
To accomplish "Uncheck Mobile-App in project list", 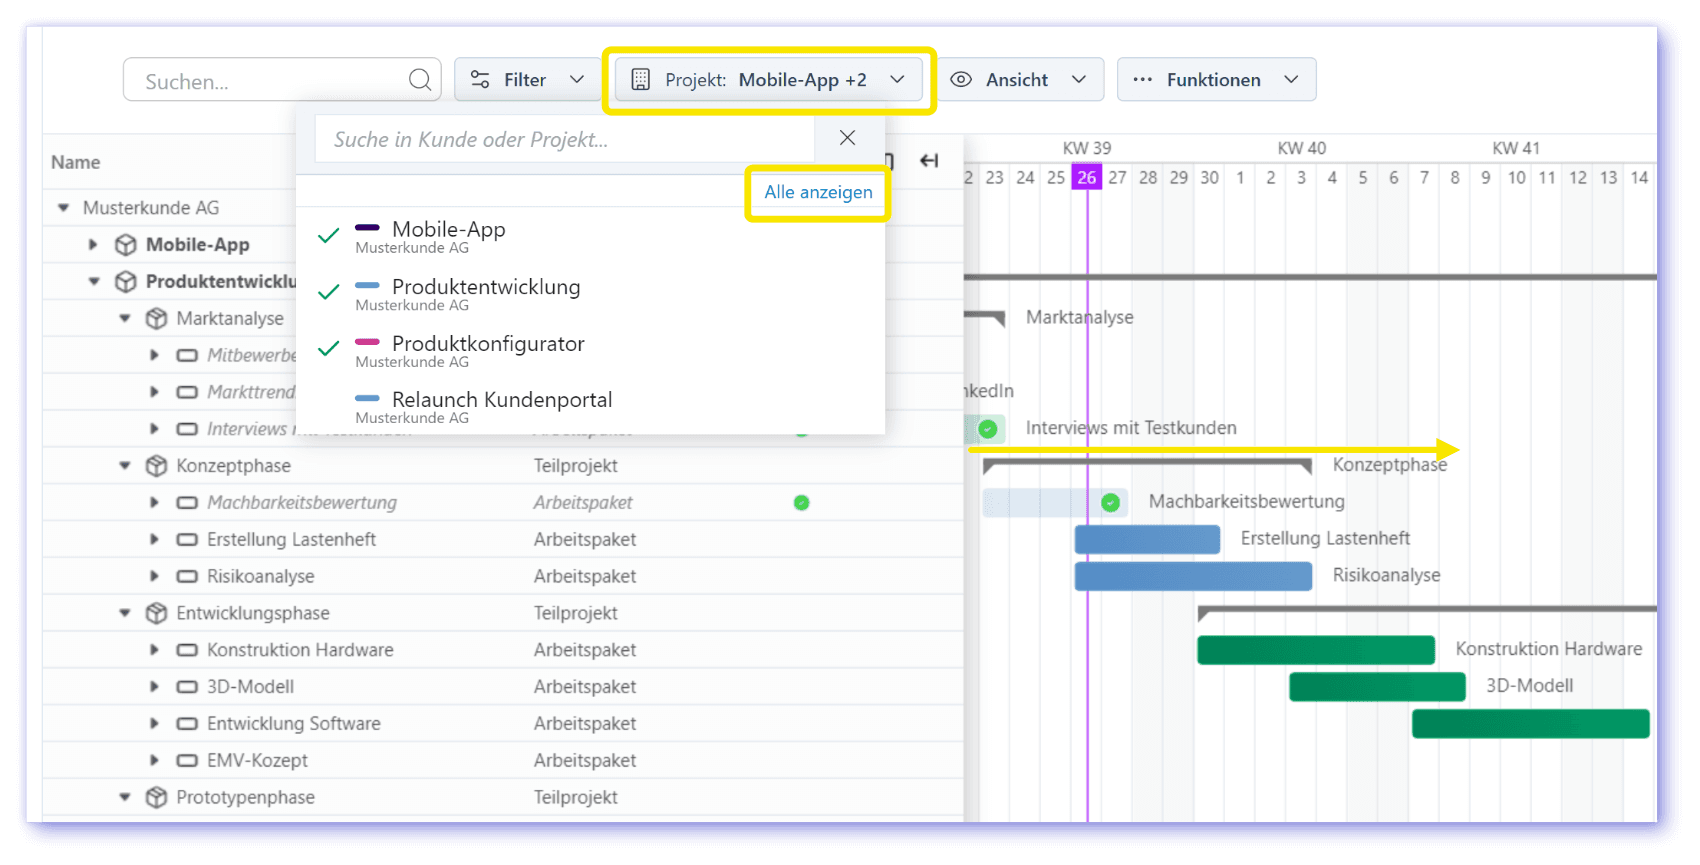I will tap(328, 237).
